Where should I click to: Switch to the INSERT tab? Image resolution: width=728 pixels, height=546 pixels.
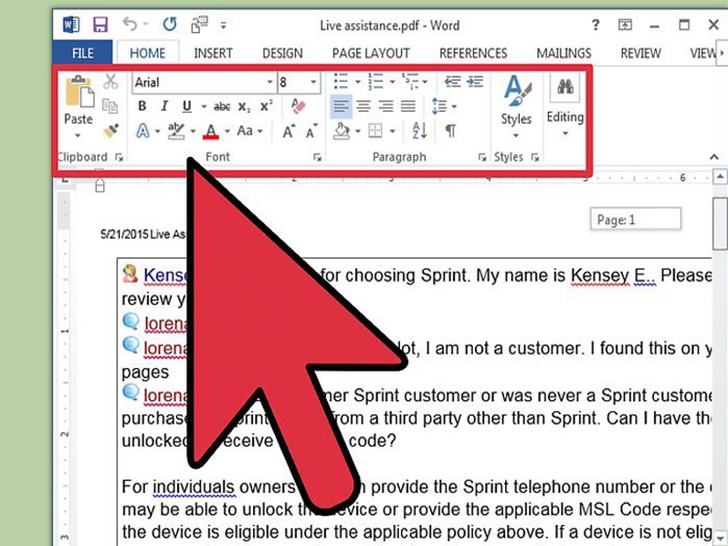213,53
